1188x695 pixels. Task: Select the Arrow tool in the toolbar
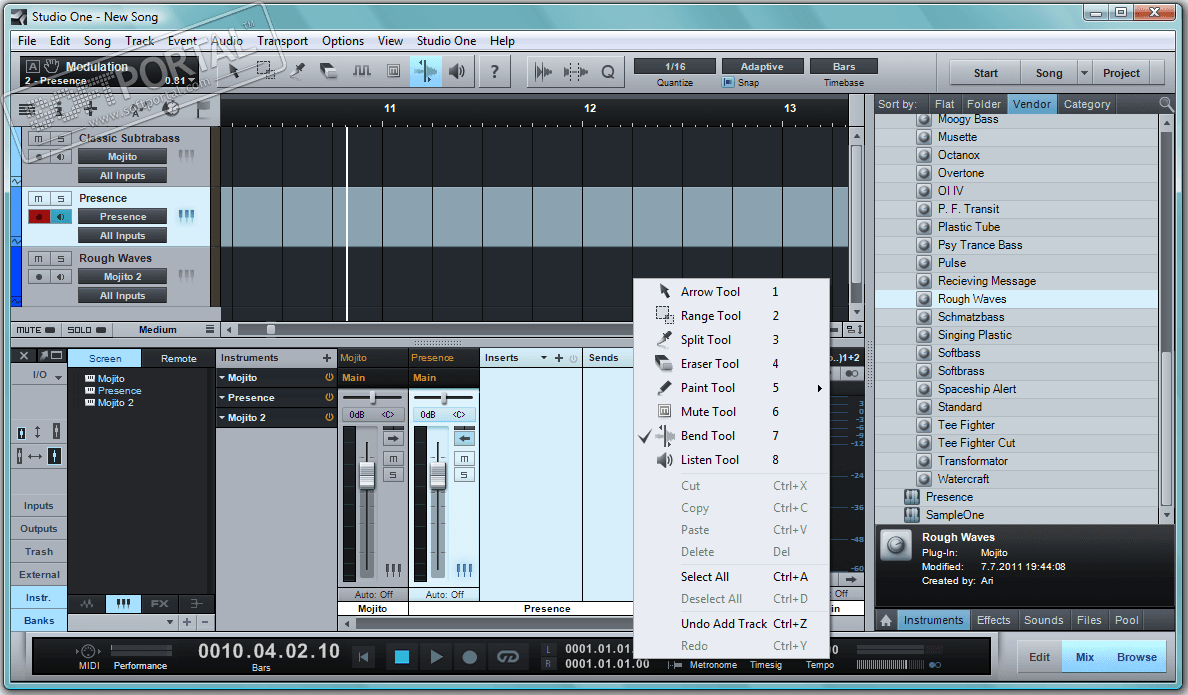click(234, 71)
